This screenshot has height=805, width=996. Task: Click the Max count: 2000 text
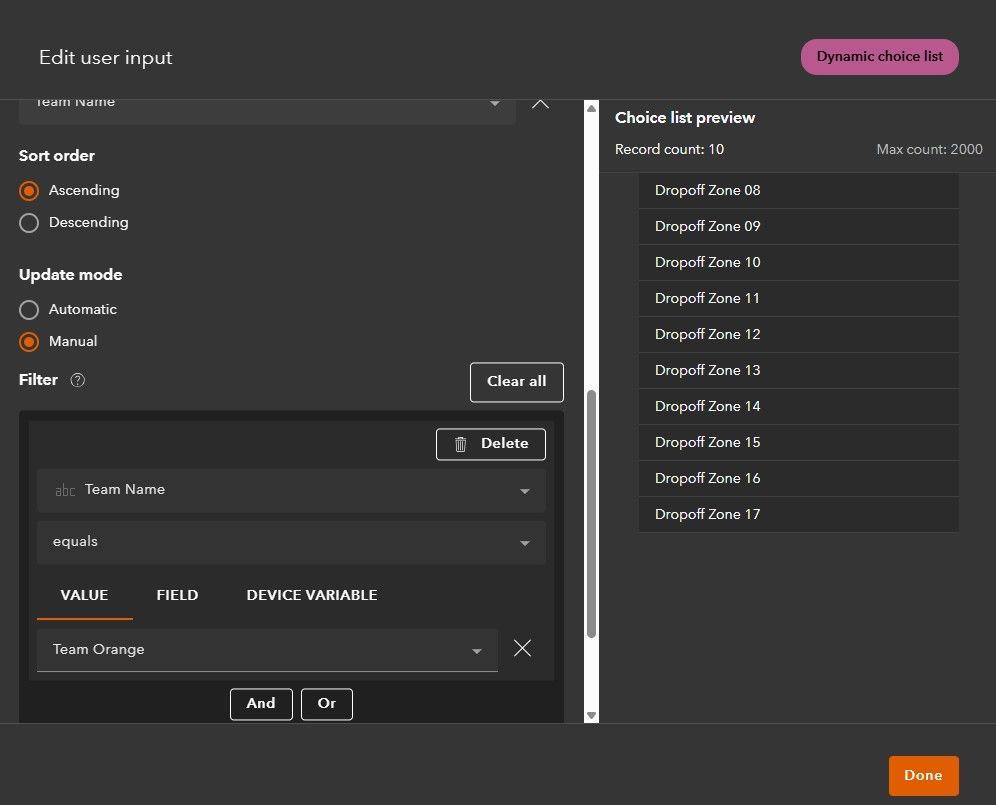[929, 149]
